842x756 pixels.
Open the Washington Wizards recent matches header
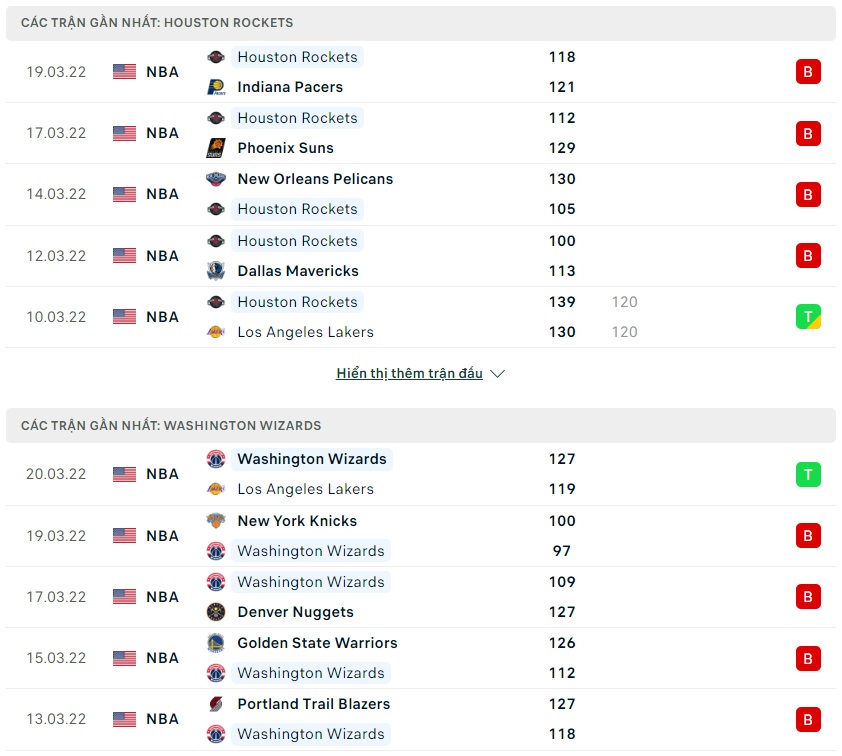171,425
